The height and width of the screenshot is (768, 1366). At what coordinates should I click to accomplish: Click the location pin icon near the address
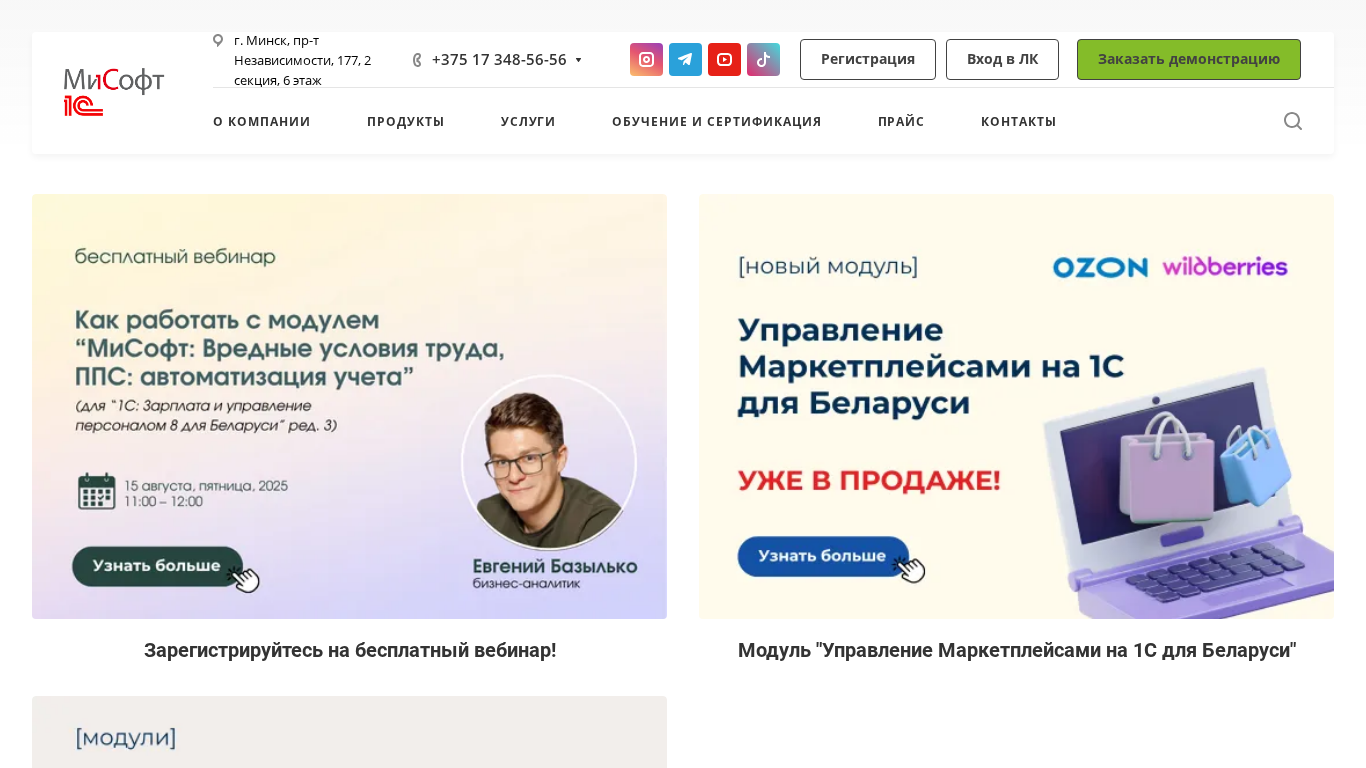218,40
